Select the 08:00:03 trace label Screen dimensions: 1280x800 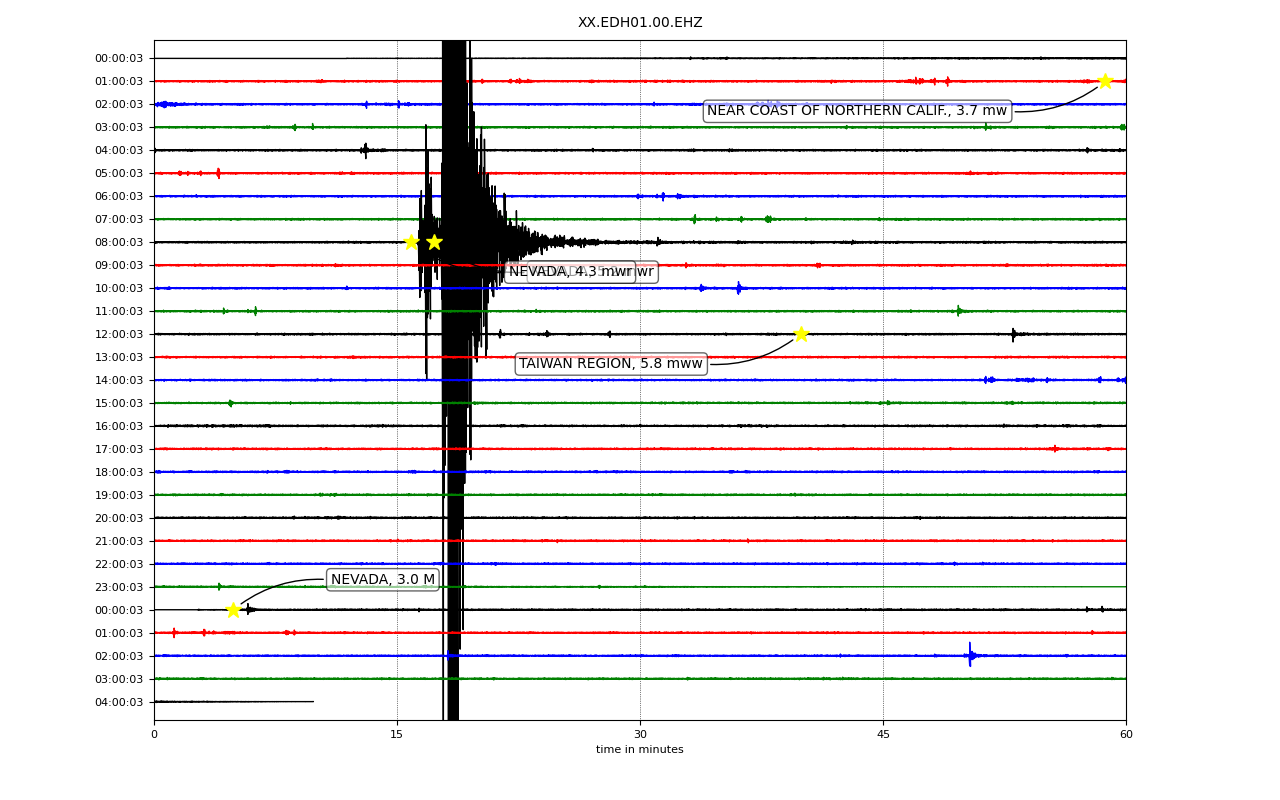tap(119, 242)
